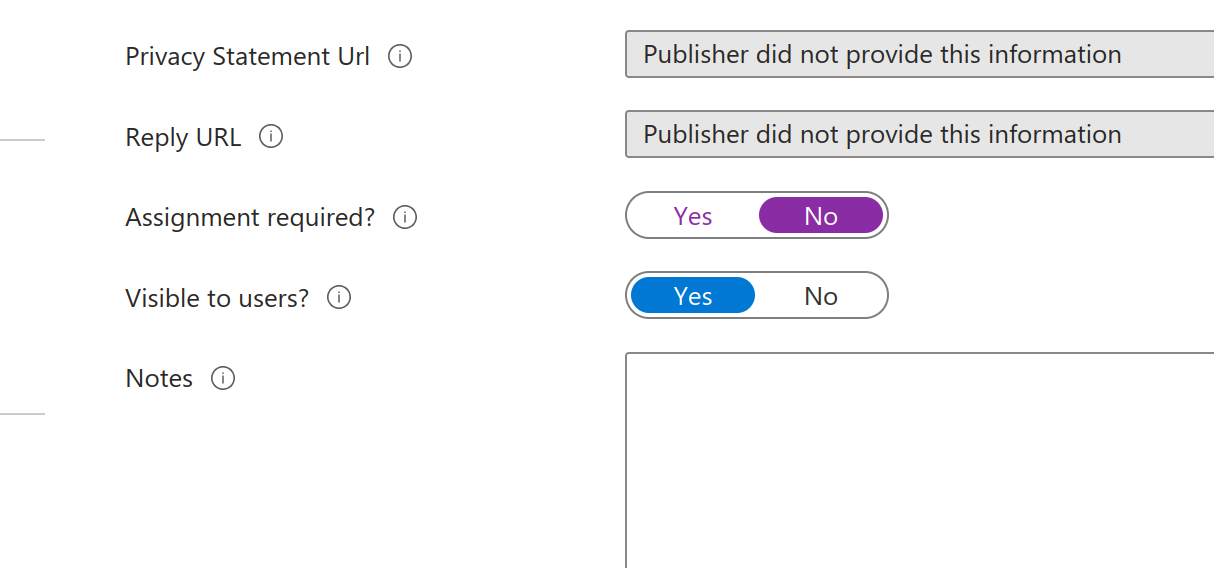This screenshot has height=568, width=1214.
Task: Set Assignment required to Yes
Action: [x=693, y=216]
